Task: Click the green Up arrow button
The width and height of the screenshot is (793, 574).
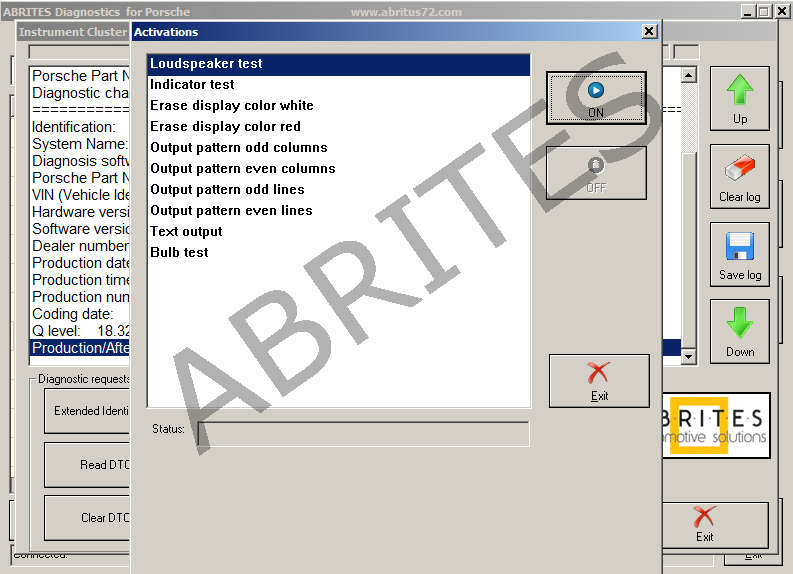Action: click(x=740, y=99)
